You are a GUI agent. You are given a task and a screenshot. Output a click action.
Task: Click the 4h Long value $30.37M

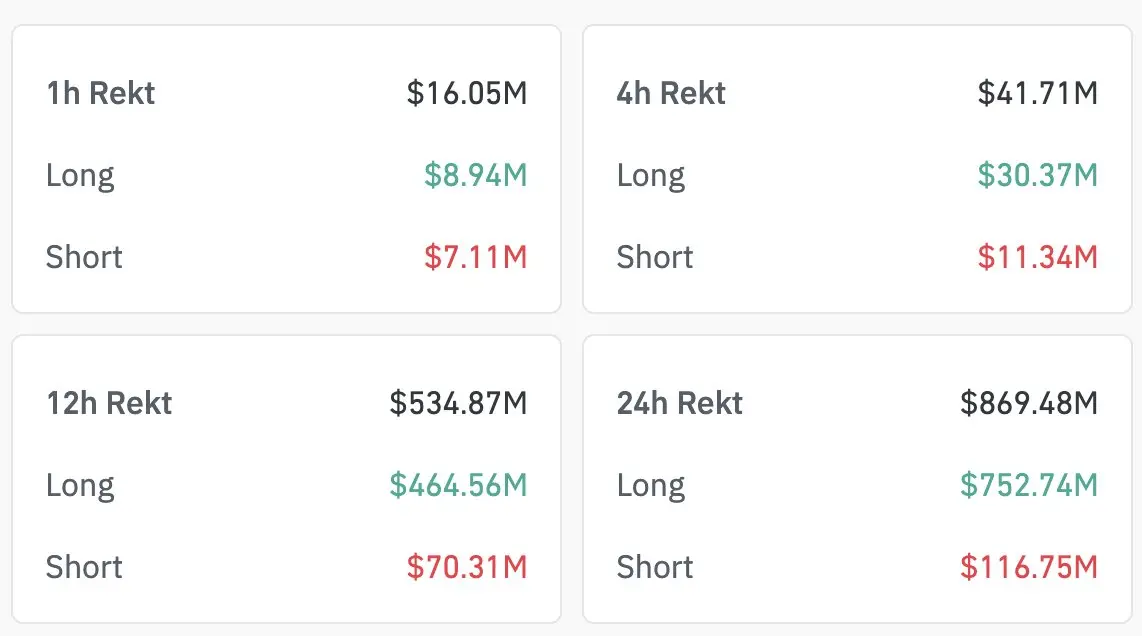(1038, 175)
